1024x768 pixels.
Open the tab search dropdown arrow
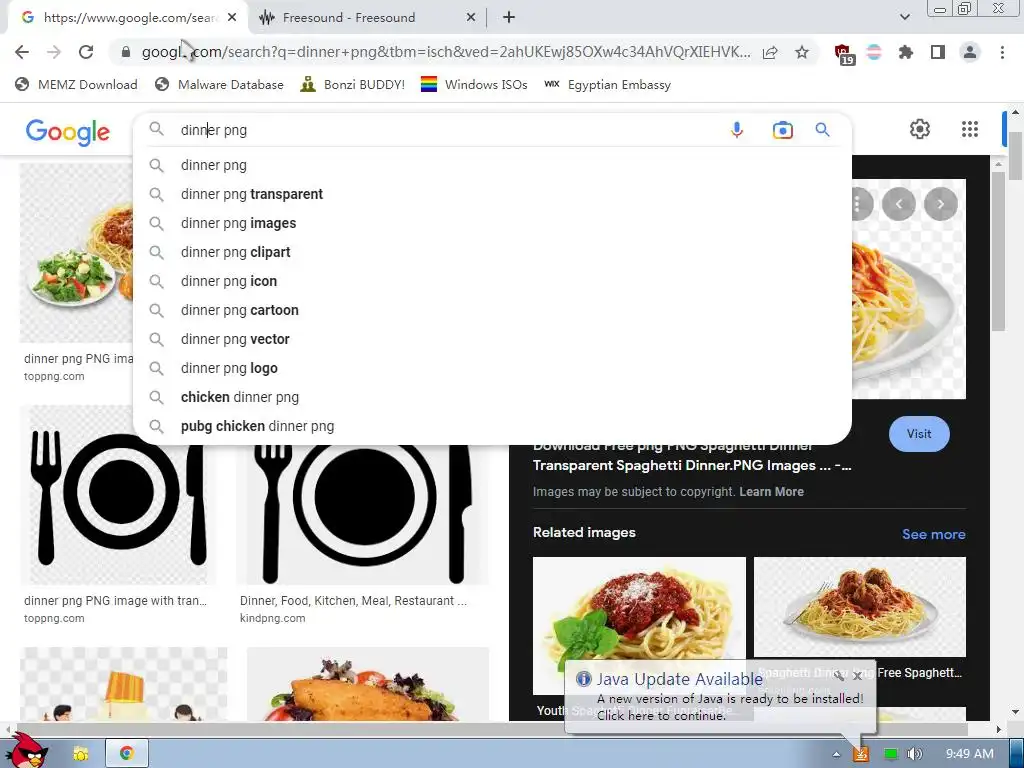click(x=904, y=17)
